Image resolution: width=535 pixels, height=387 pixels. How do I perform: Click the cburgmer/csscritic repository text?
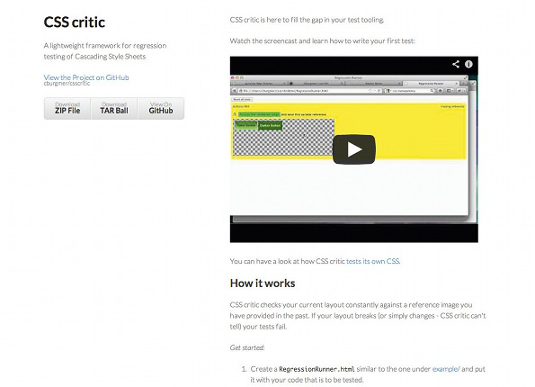67,84
